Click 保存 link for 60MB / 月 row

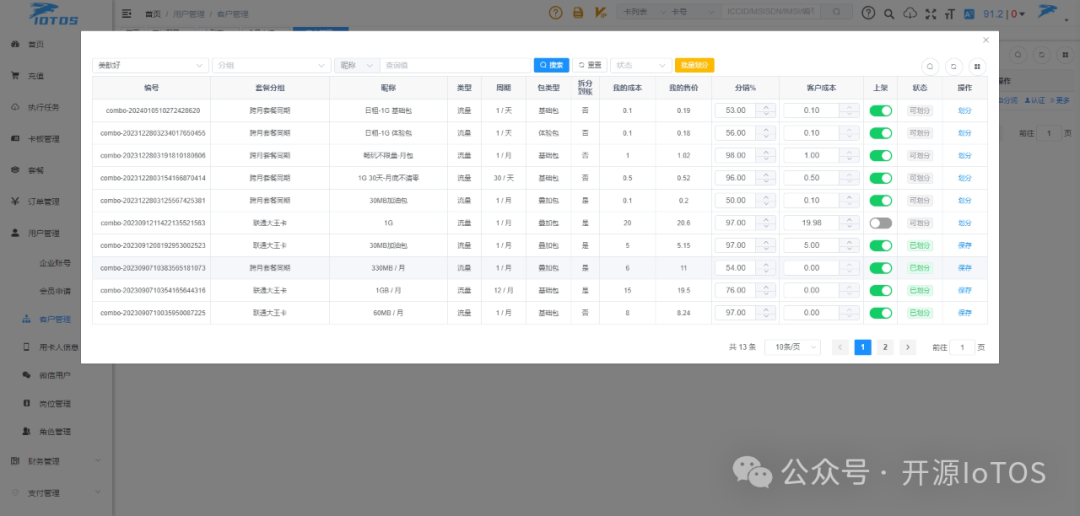tap(964, 313)
